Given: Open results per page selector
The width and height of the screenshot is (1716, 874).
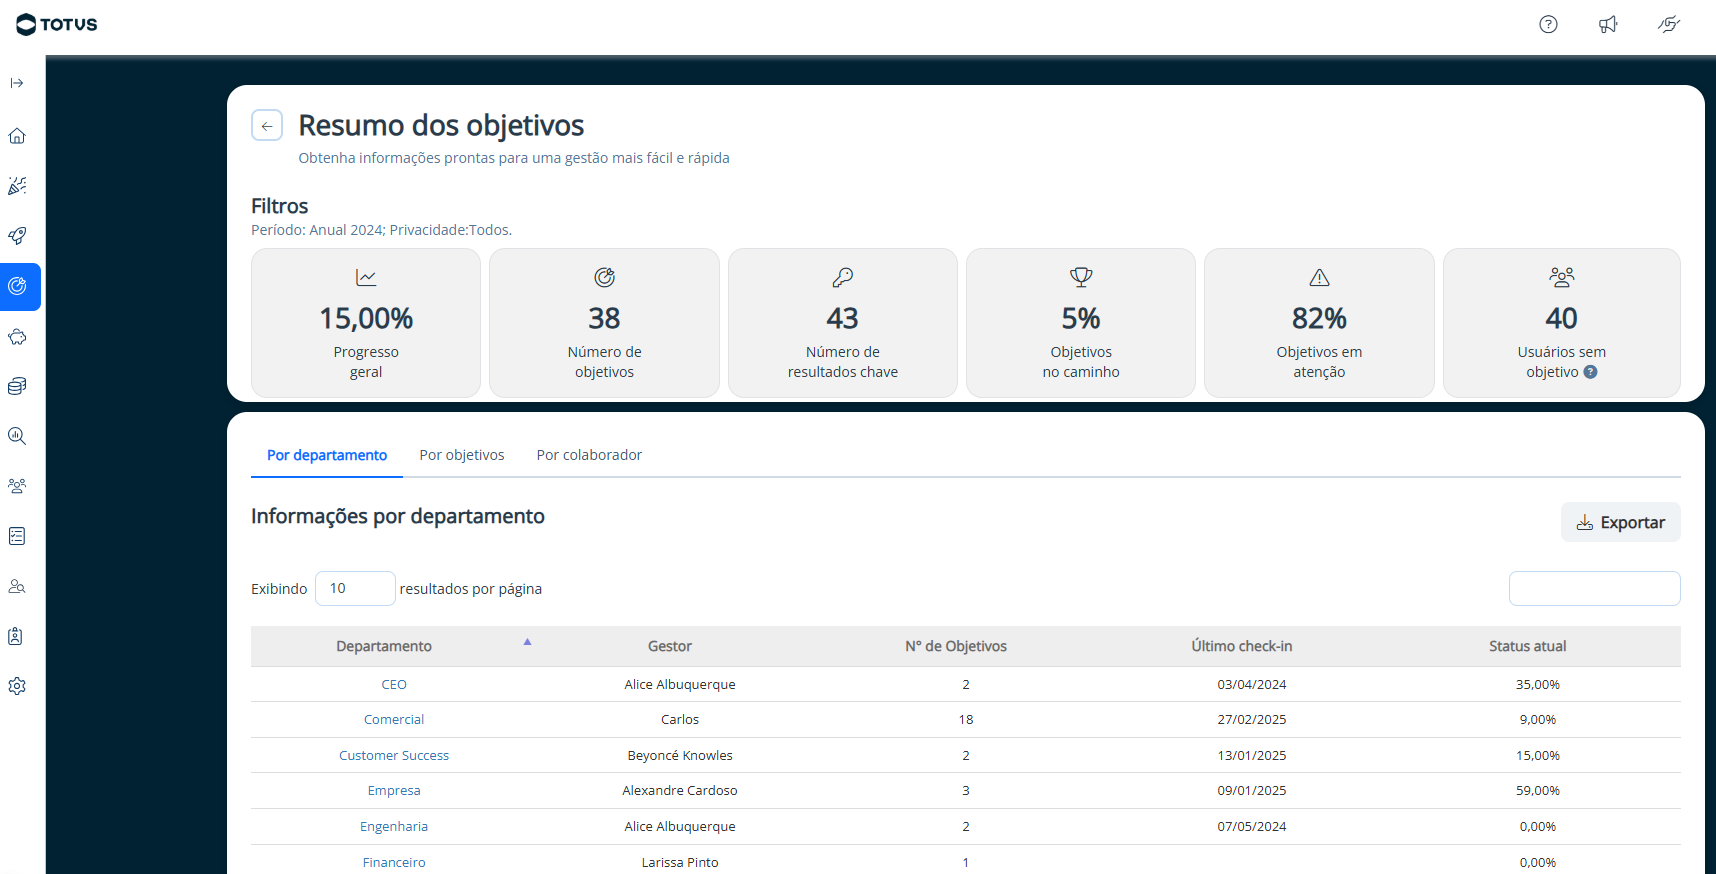Looking at the screenshot, I should [355, 588].
